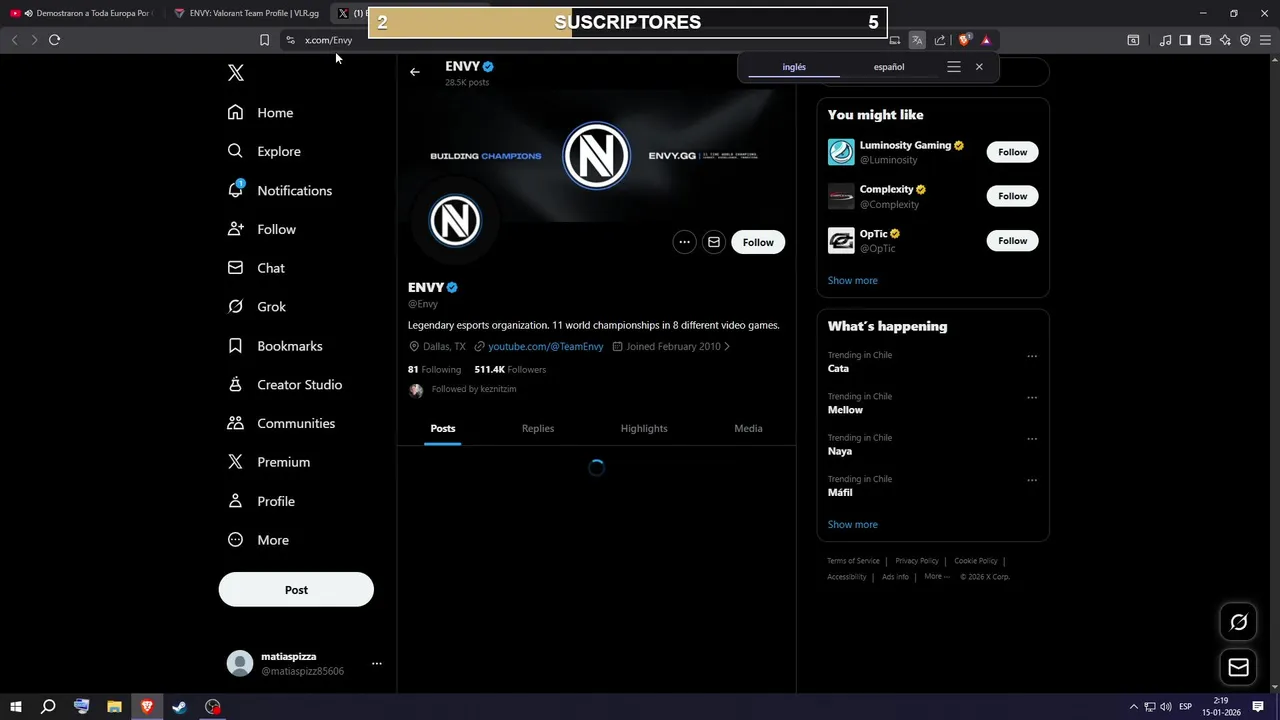Follow Complexity
This screenshot has height=720, width=1280.
[x=1012, y=196]
